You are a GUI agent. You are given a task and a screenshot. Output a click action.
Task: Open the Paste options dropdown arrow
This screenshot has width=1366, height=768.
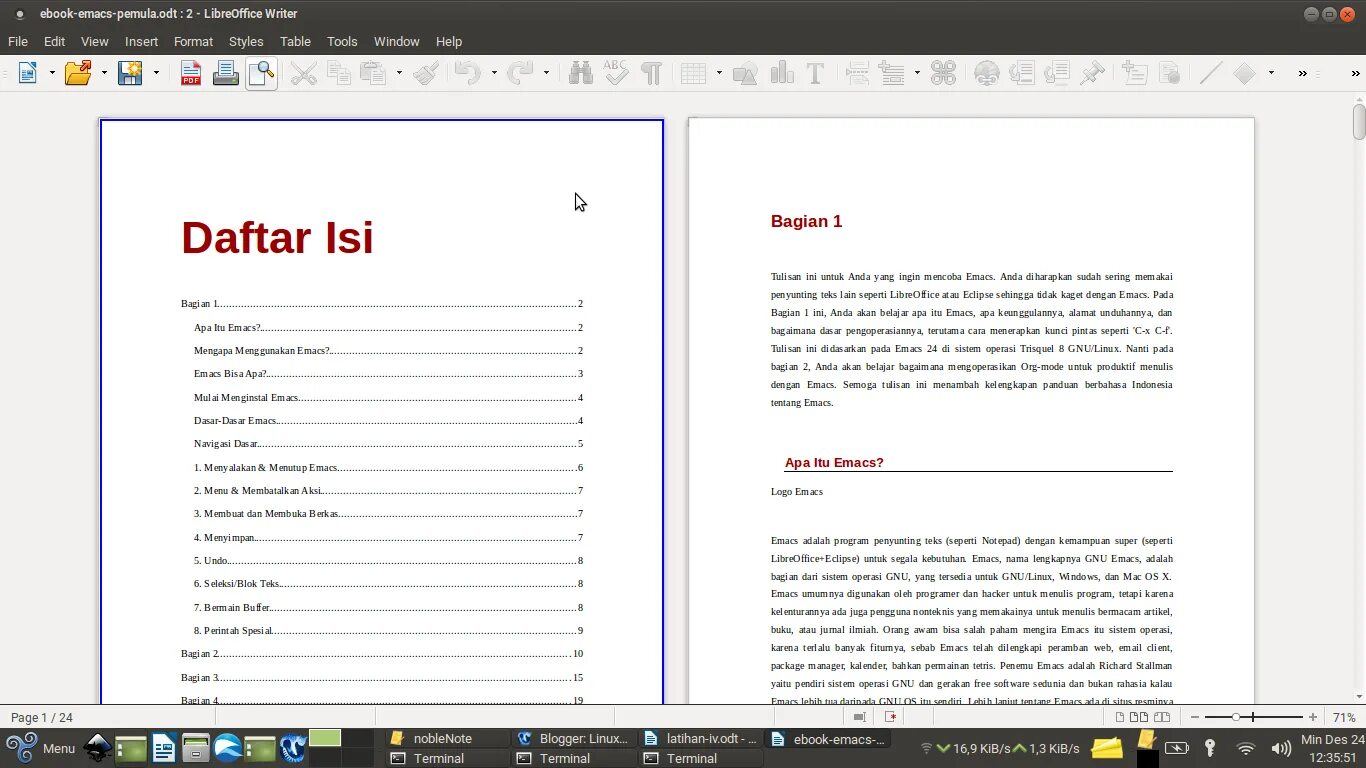click(399, 73)
